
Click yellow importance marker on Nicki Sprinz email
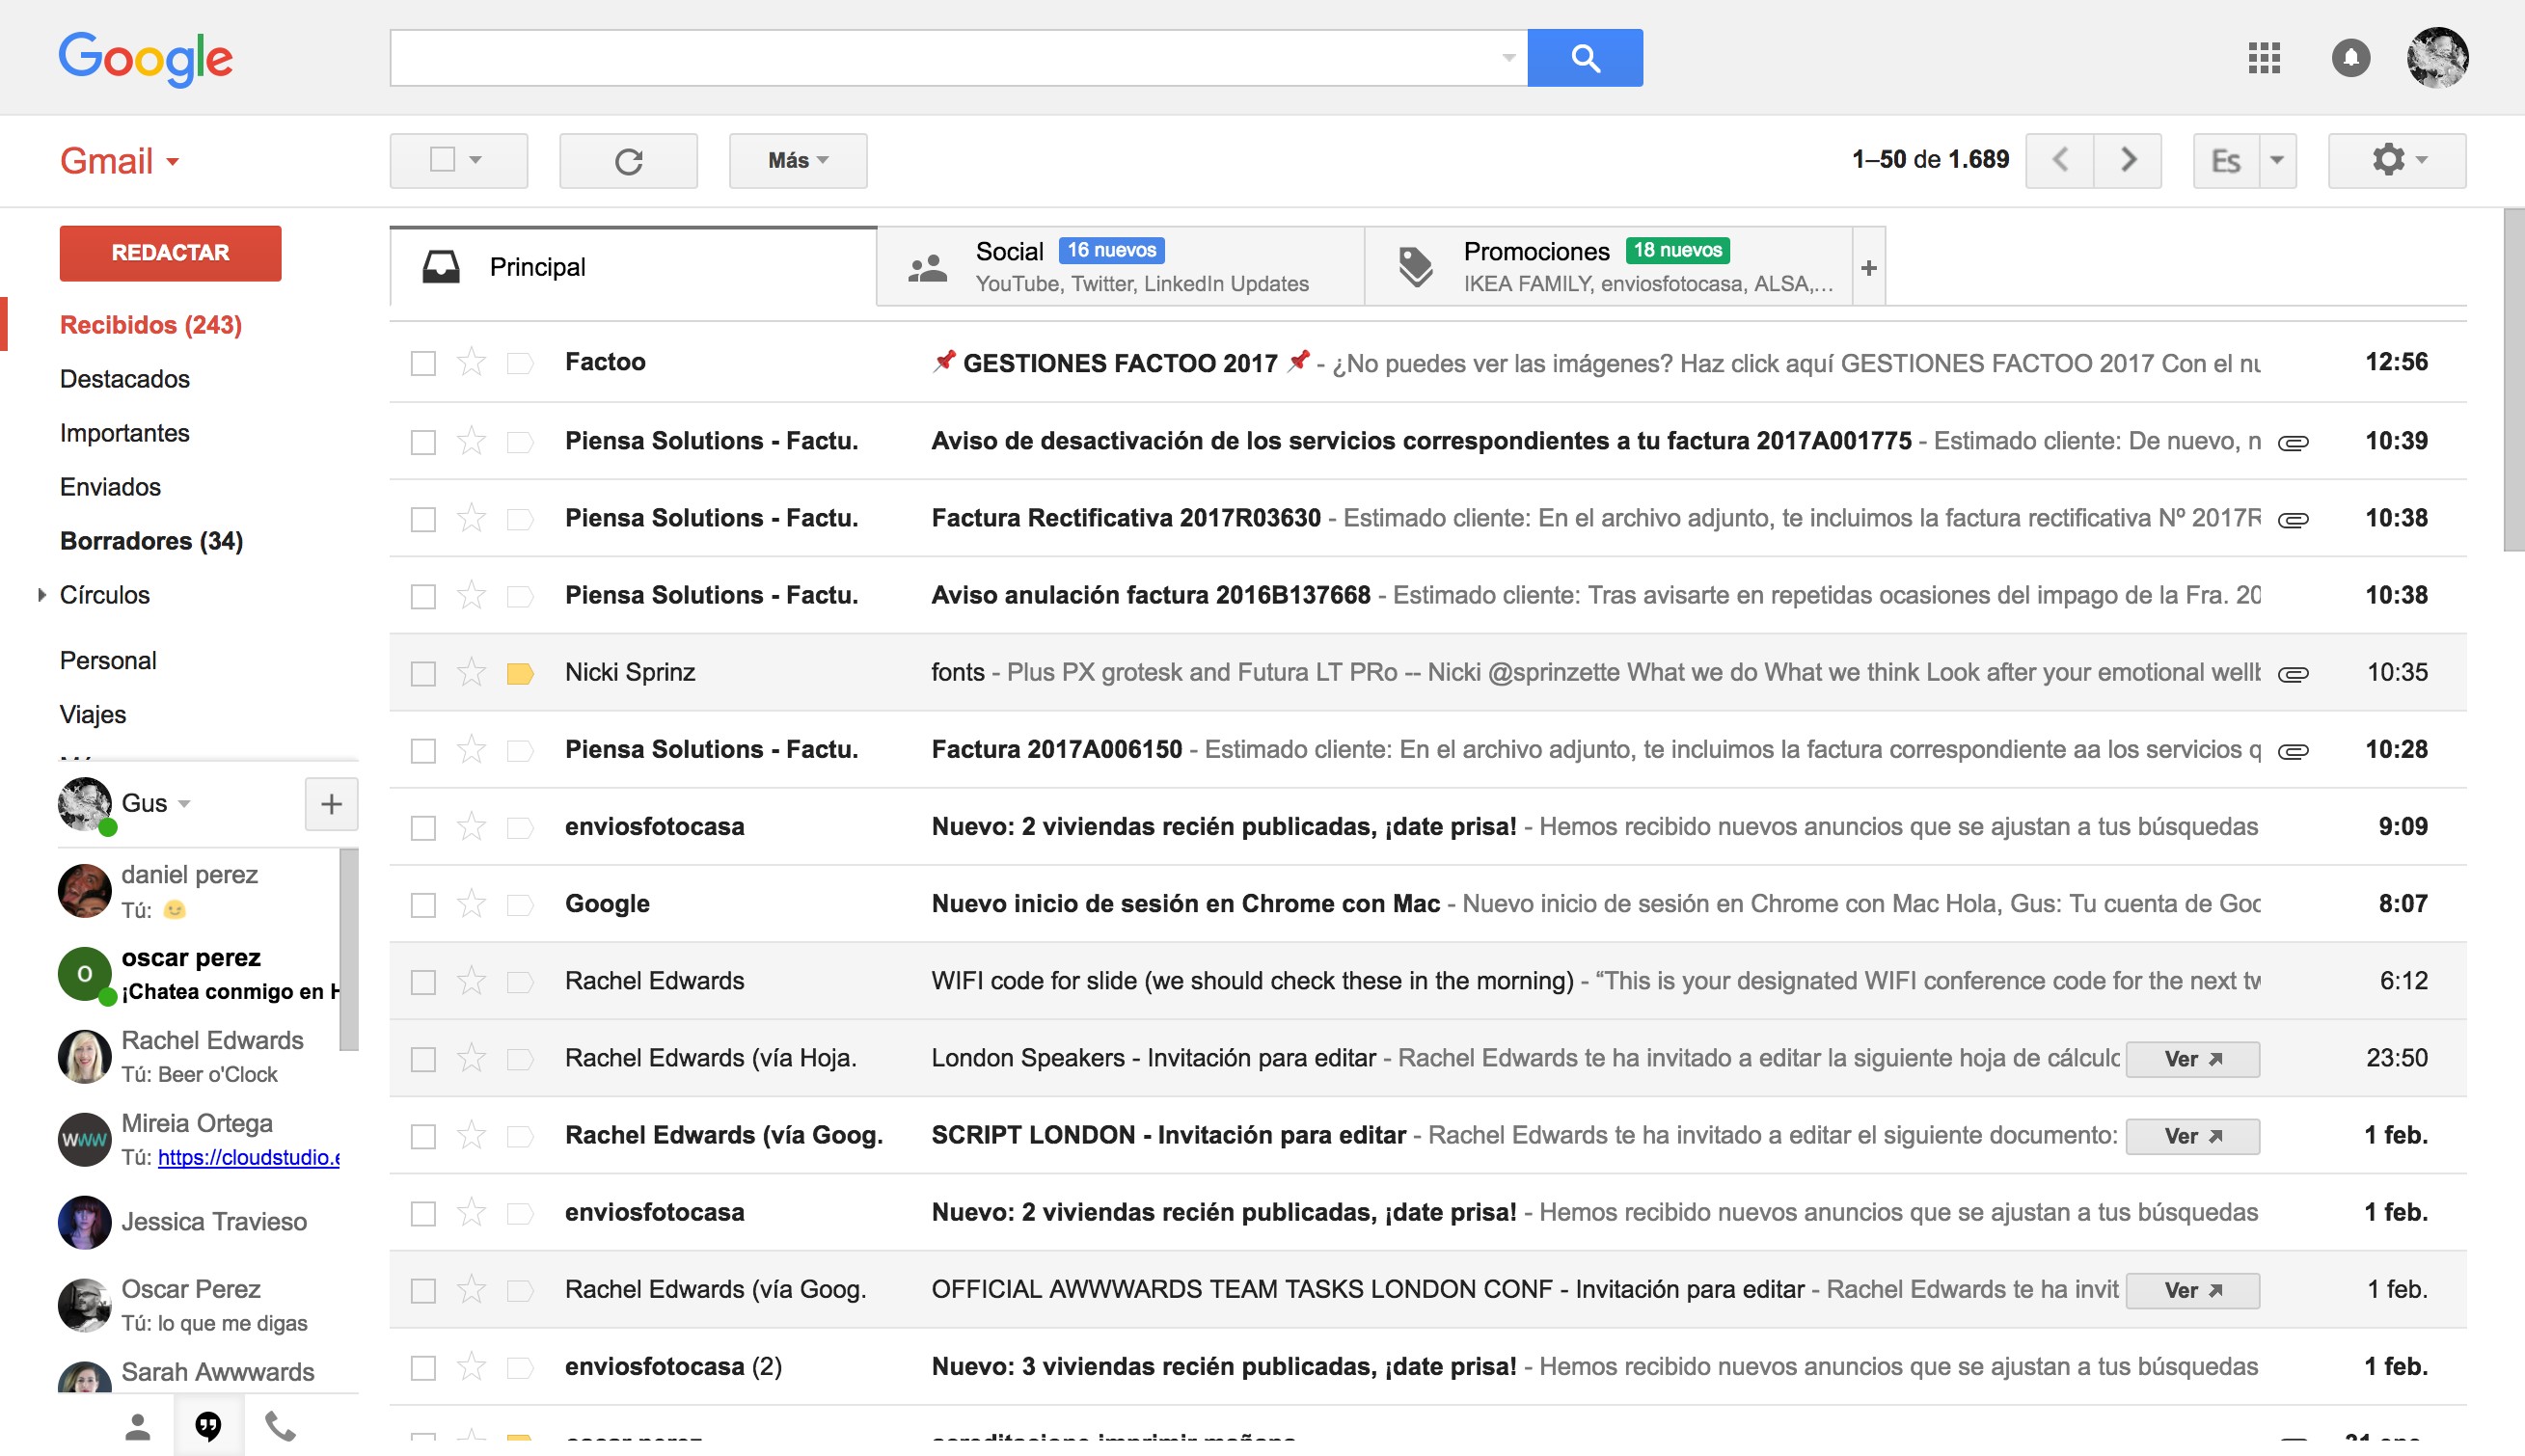(x=520, y=673)
